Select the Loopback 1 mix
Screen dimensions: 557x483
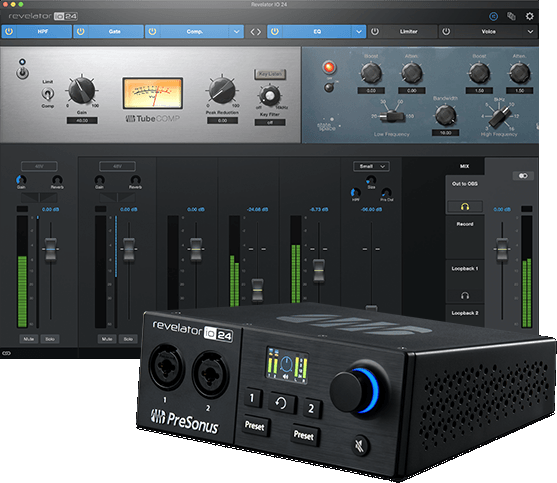[465, 269]
